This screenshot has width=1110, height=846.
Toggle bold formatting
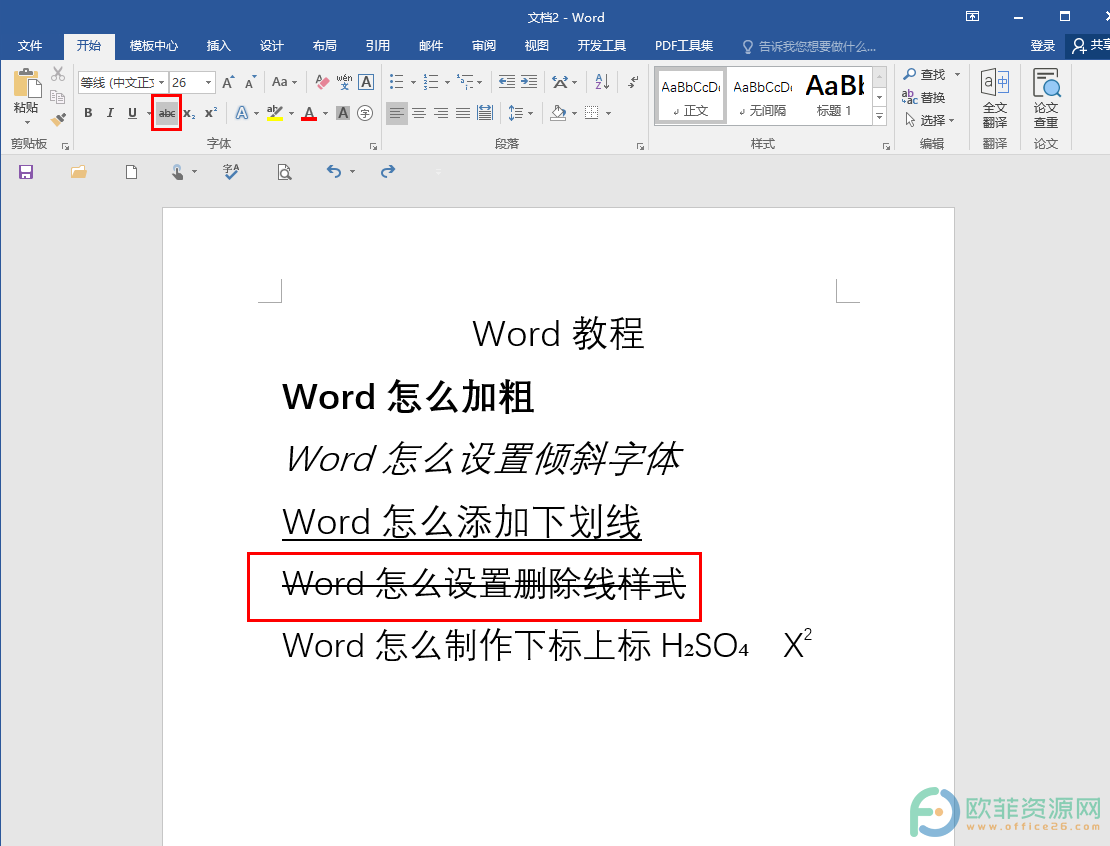pyautogui.click(x=88, y=113)
